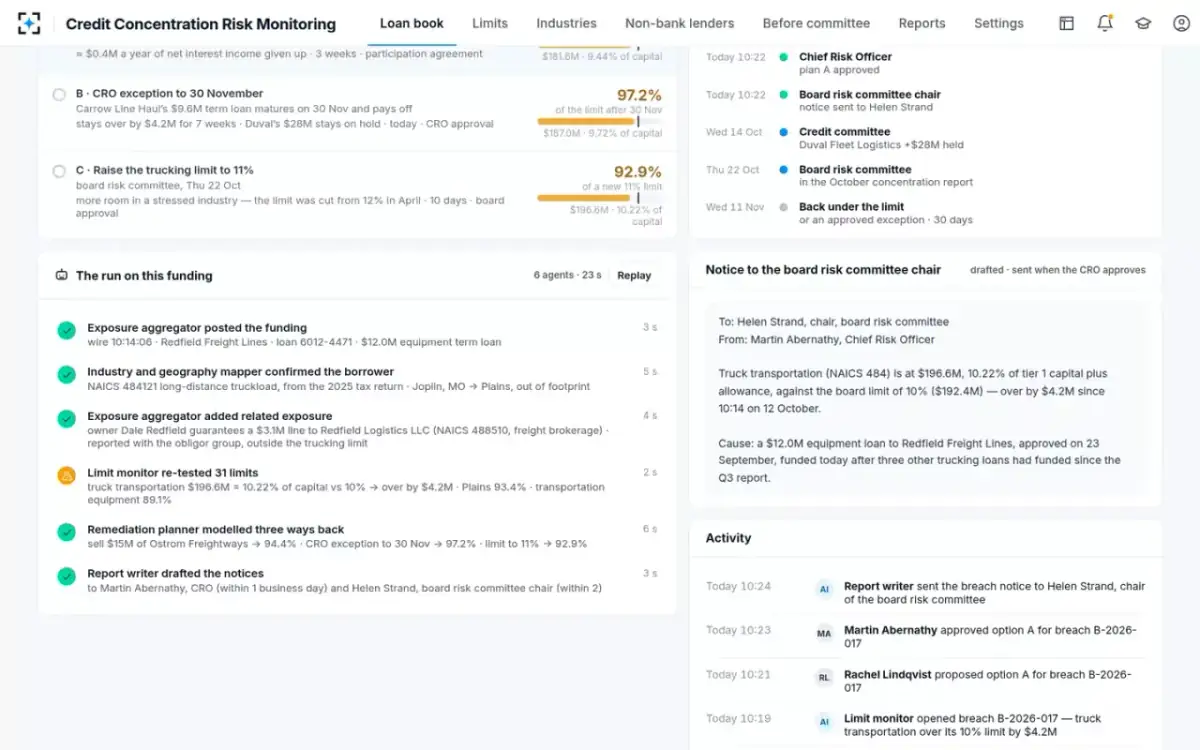Click the green check for 'Exposure aggregator added related exposure'

66,419
